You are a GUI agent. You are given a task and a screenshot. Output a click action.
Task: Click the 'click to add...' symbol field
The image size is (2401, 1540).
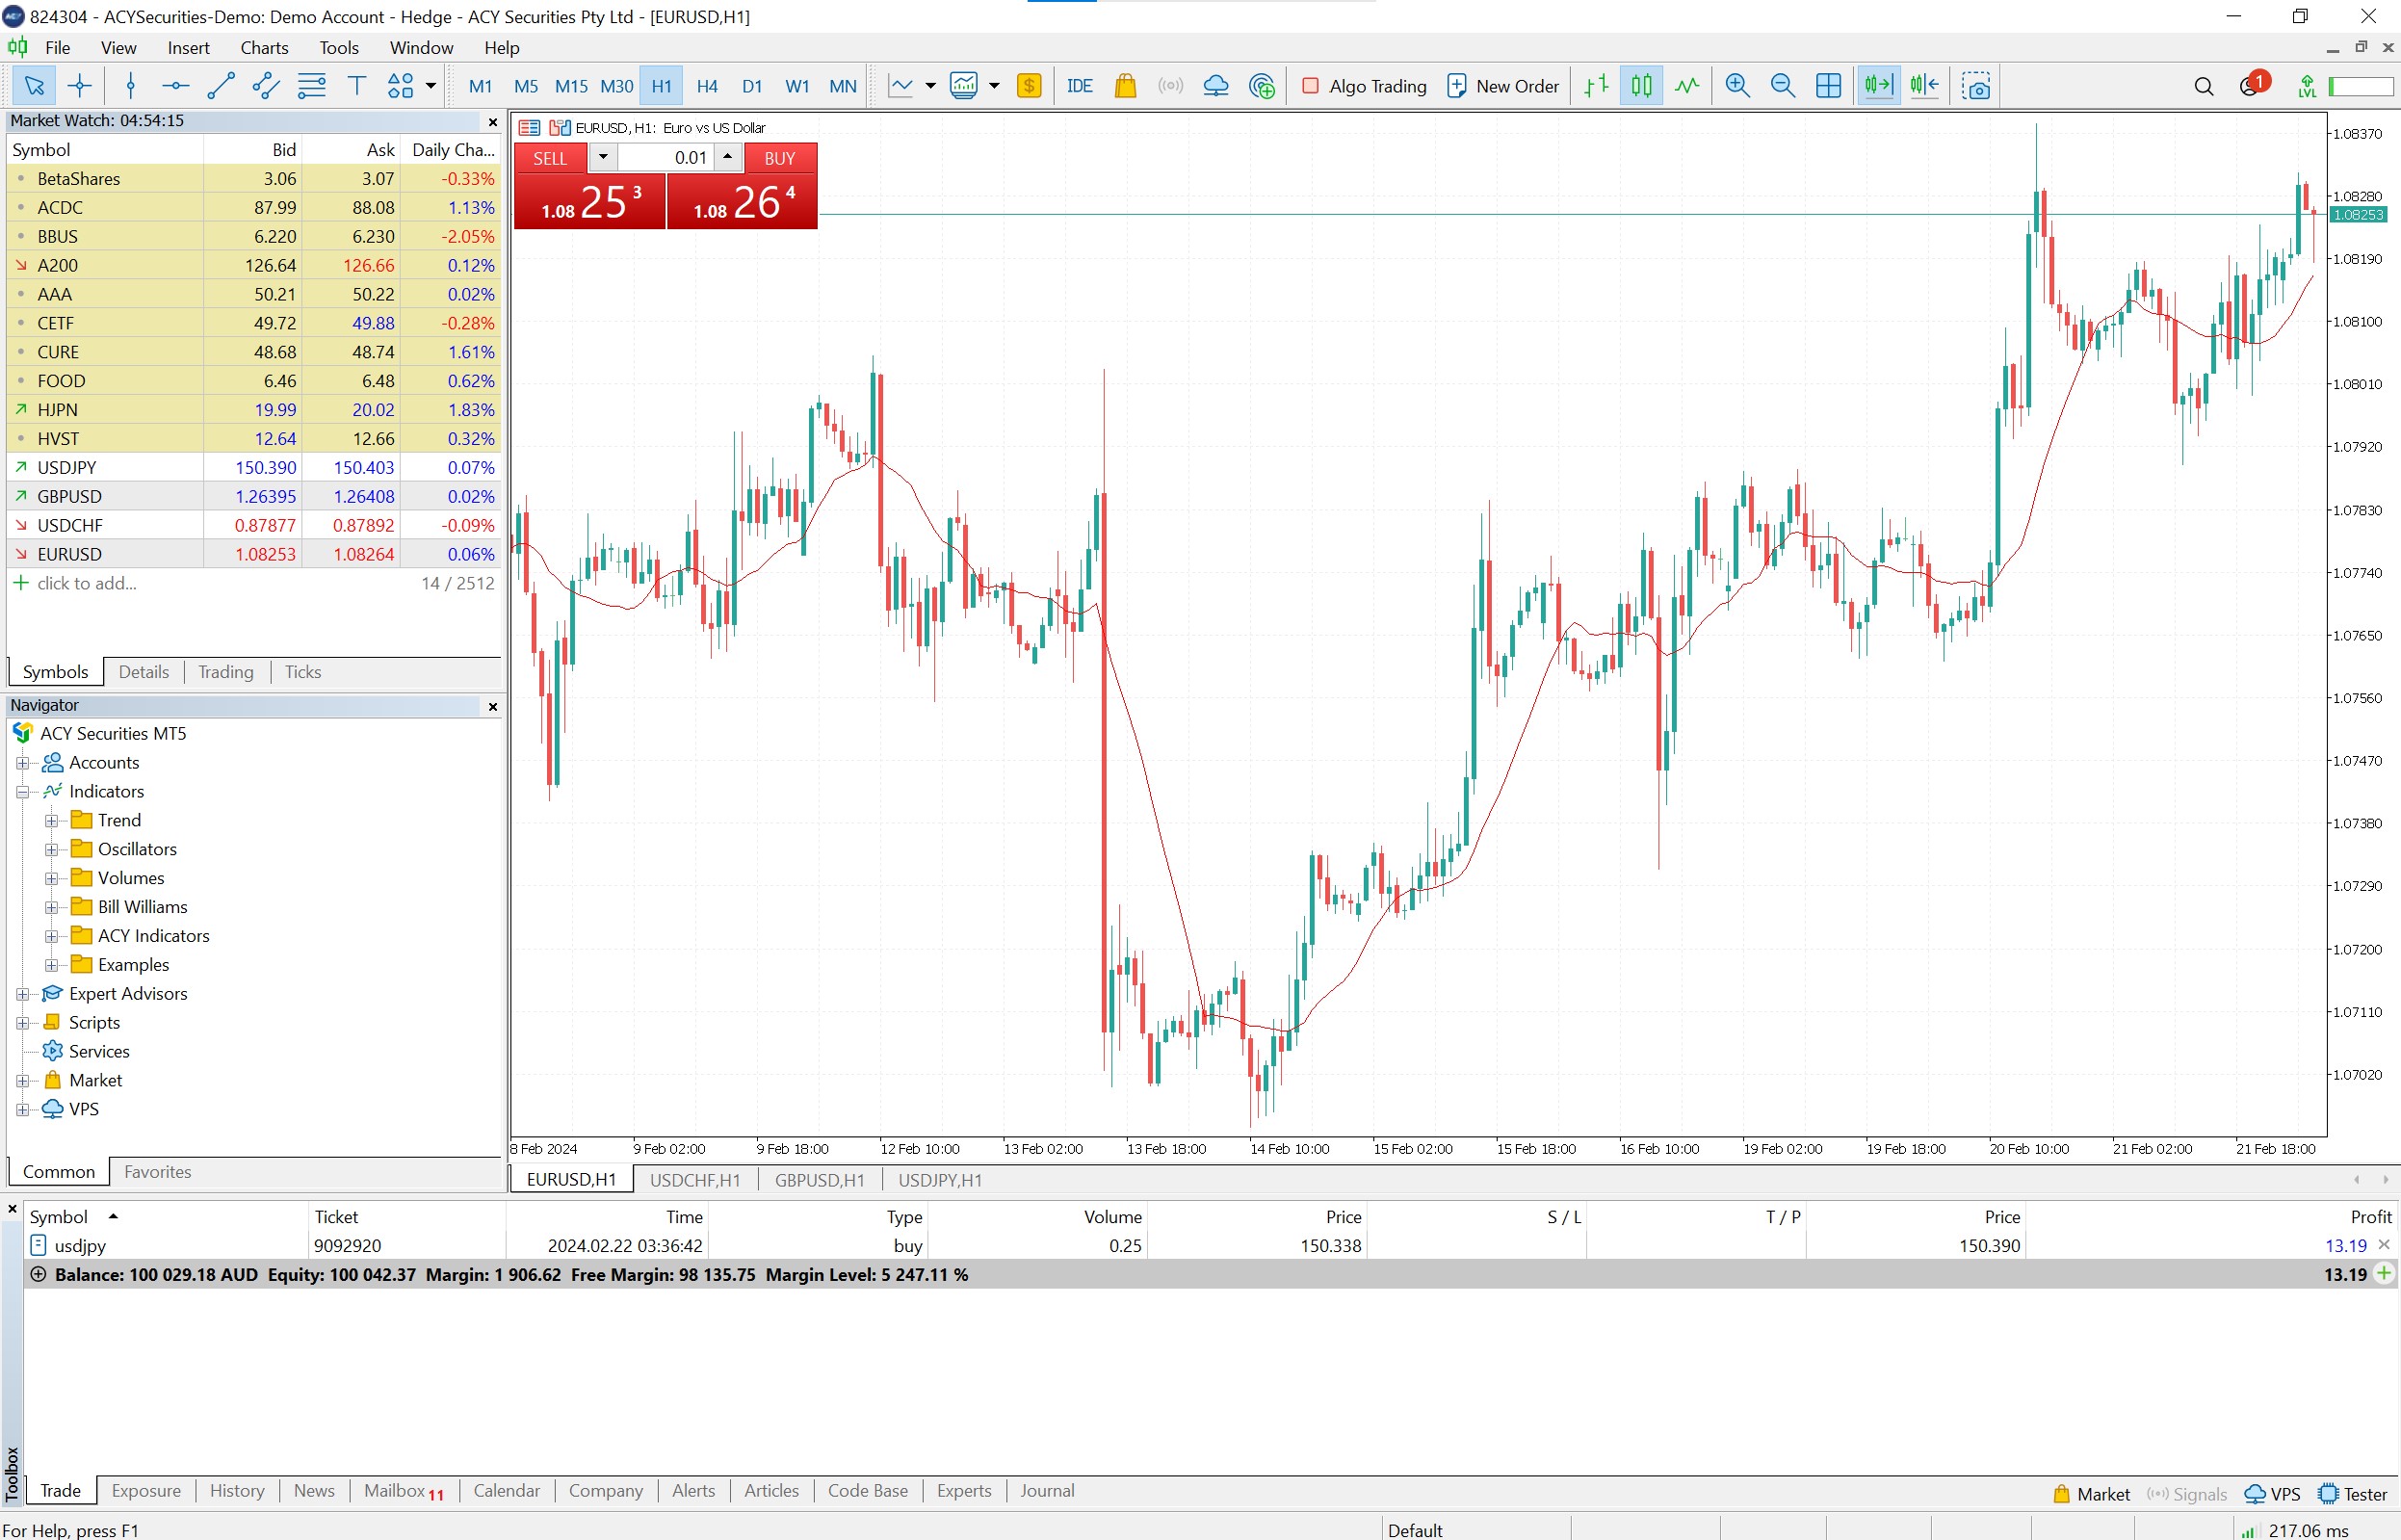[x=86, y=583]
